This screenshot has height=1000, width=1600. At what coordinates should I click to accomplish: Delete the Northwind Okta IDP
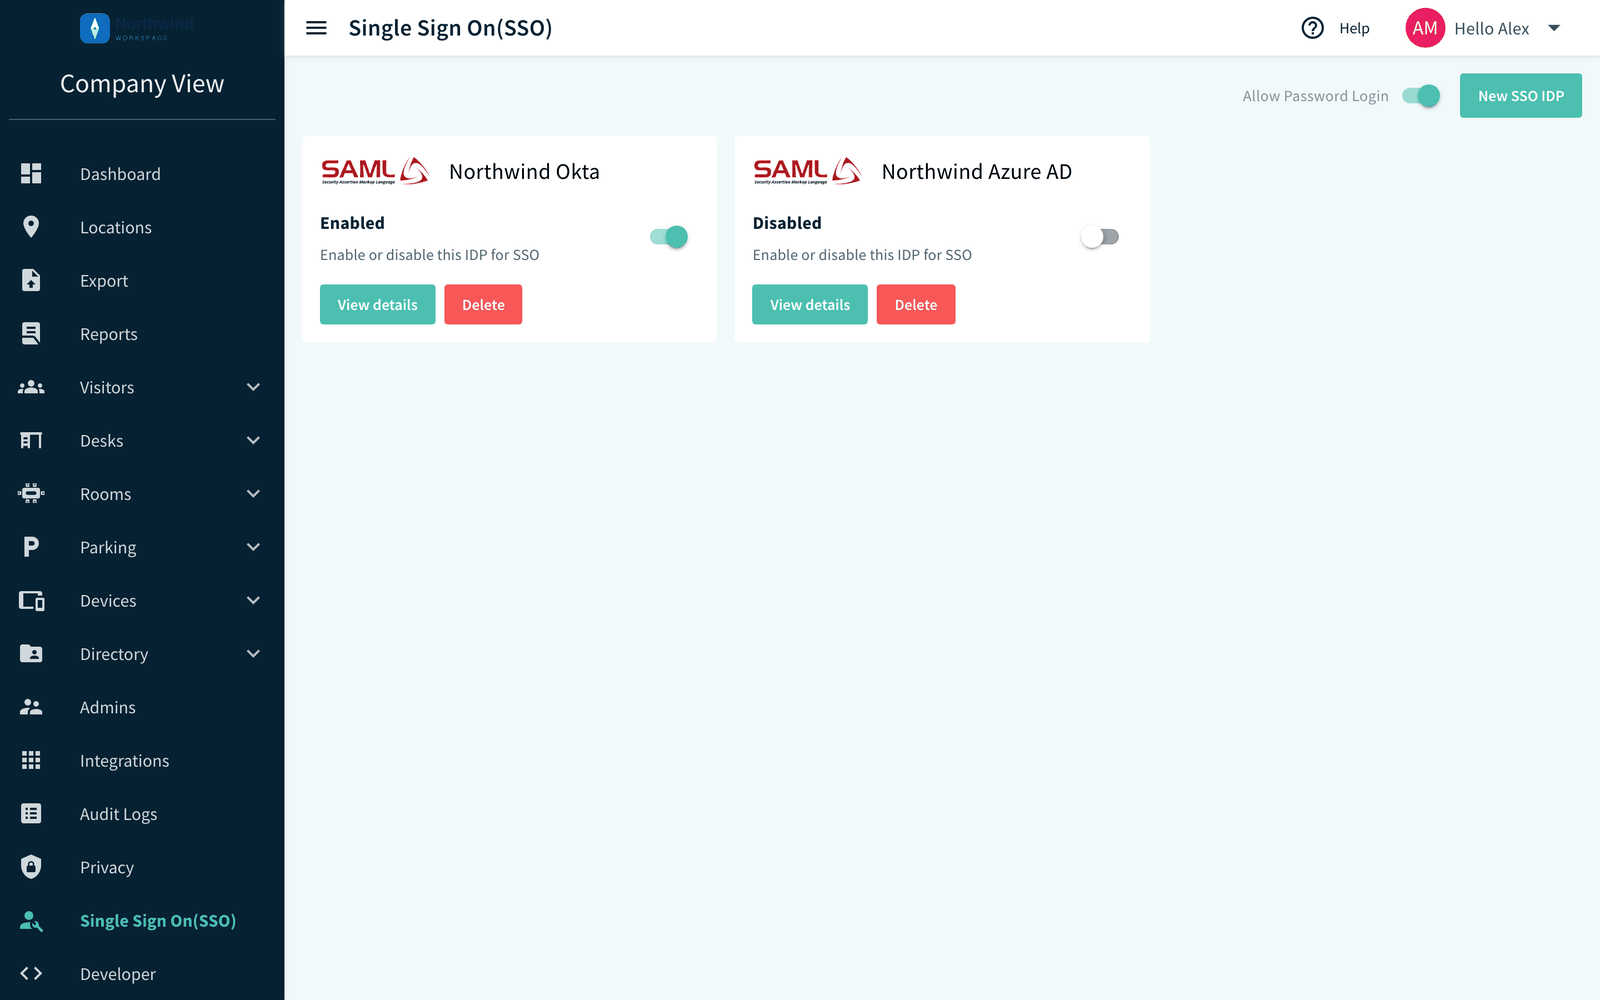483,305
